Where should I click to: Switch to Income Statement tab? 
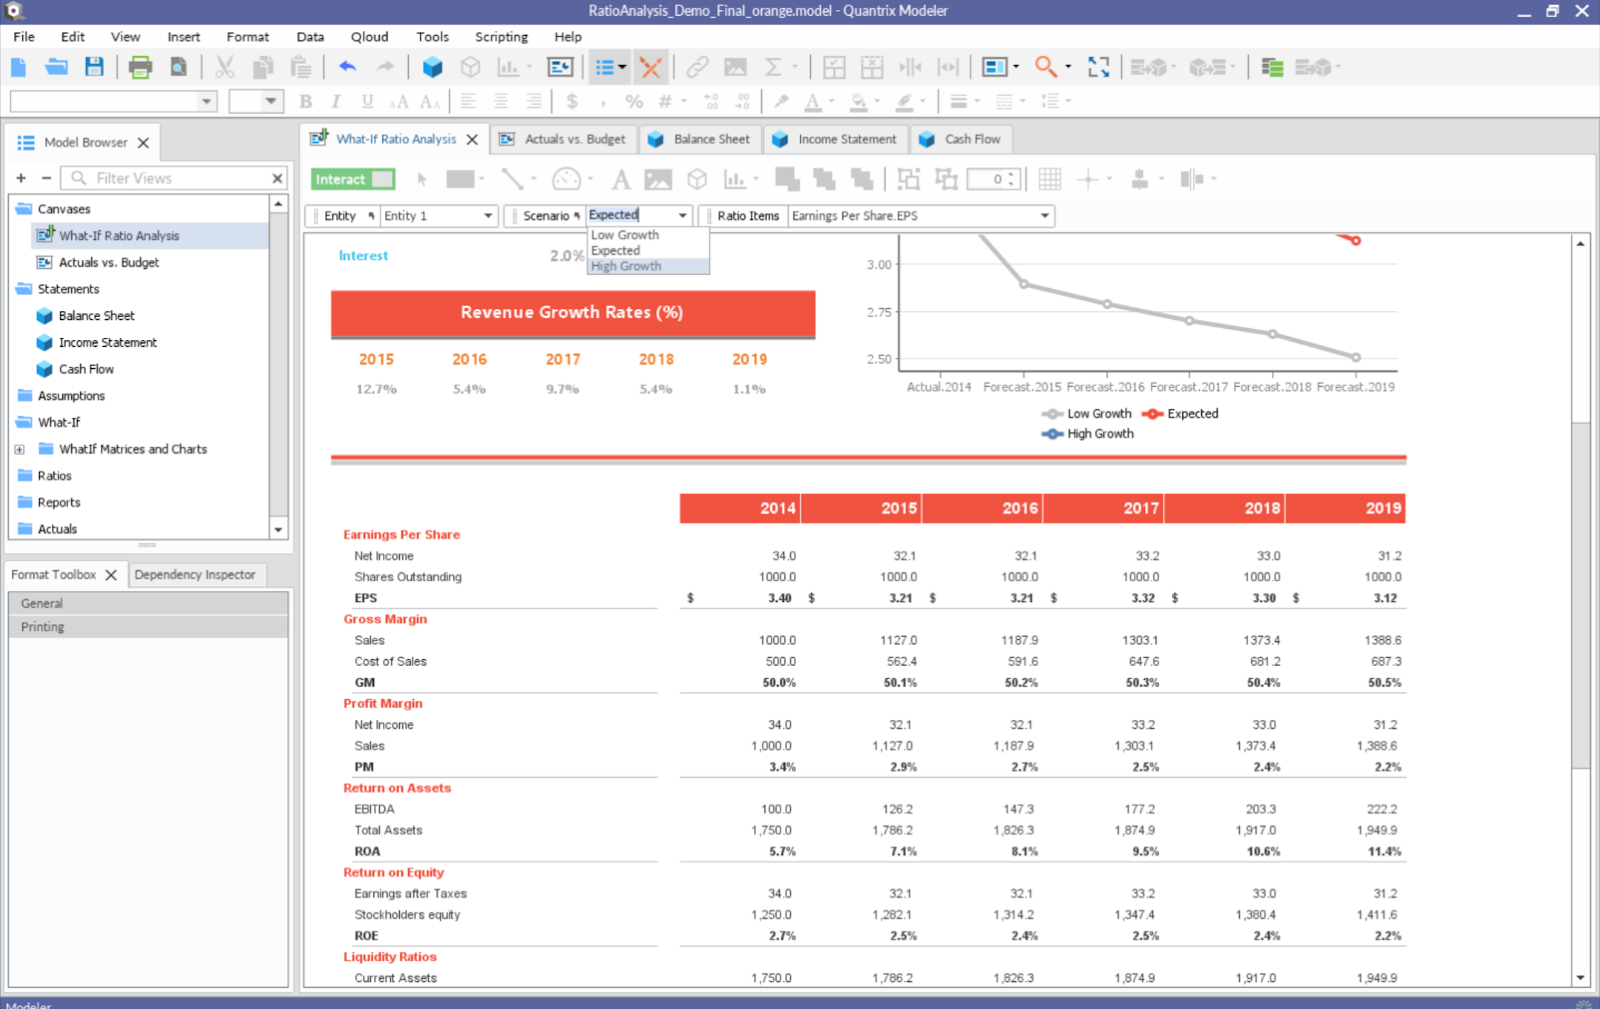tap(836, 139)
